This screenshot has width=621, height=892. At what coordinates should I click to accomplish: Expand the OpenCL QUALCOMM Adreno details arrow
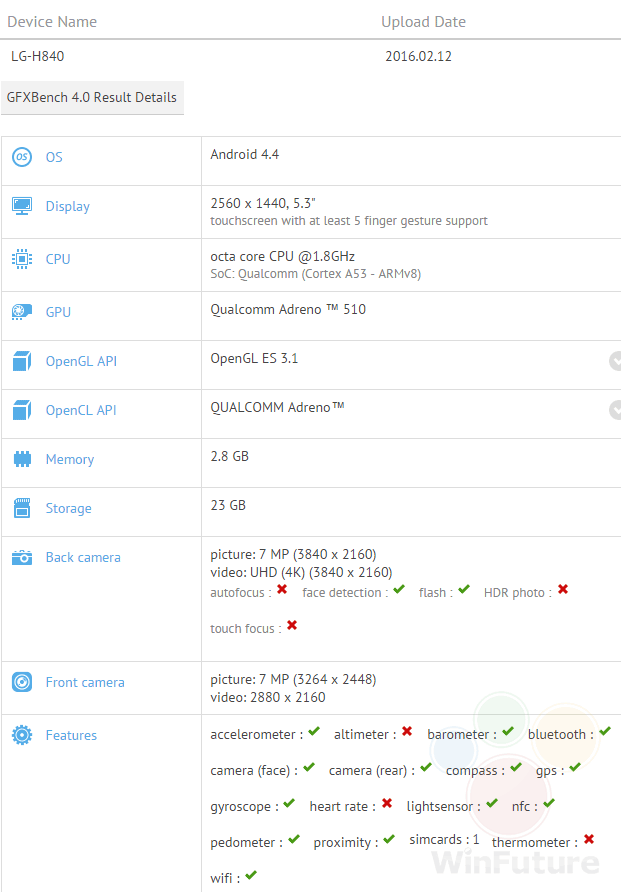click(x=615, y=410)
